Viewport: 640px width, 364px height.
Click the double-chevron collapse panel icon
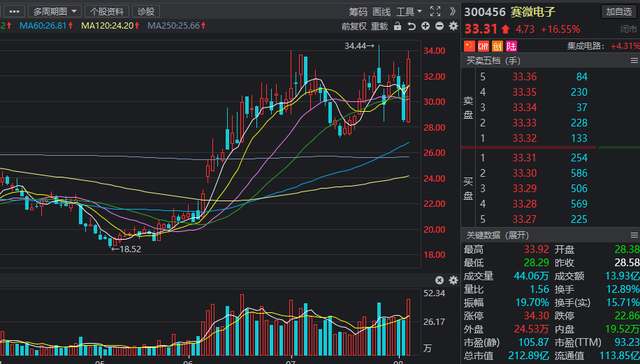(452, 11)
